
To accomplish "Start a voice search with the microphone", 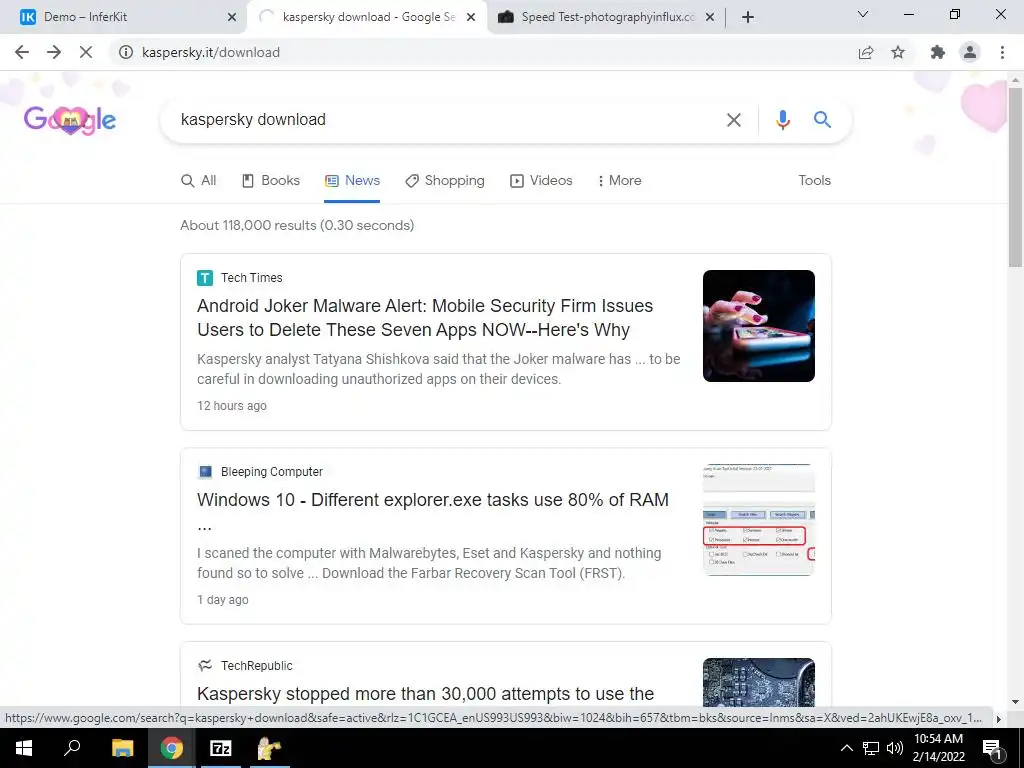I will [x=782, y=120].
